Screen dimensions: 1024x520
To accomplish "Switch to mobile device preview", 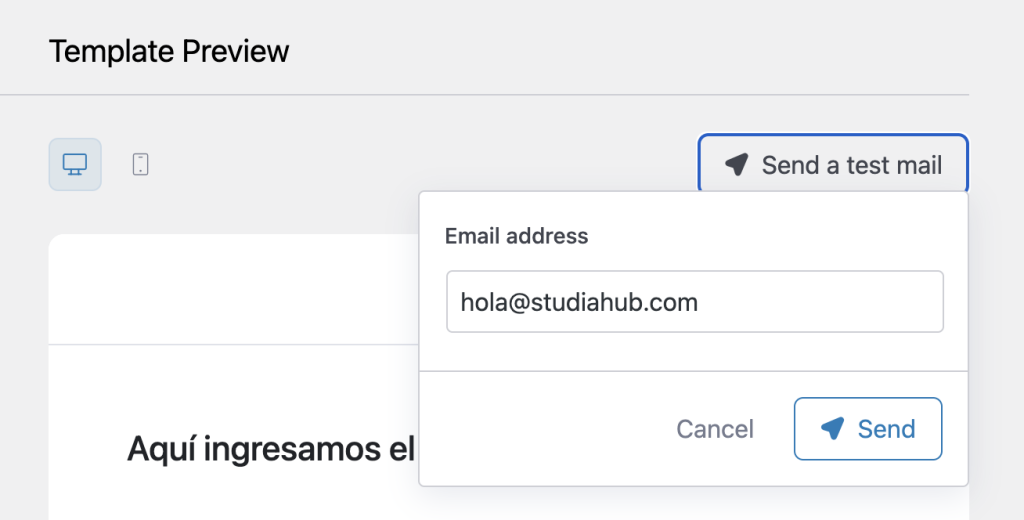I will (140, 164).
